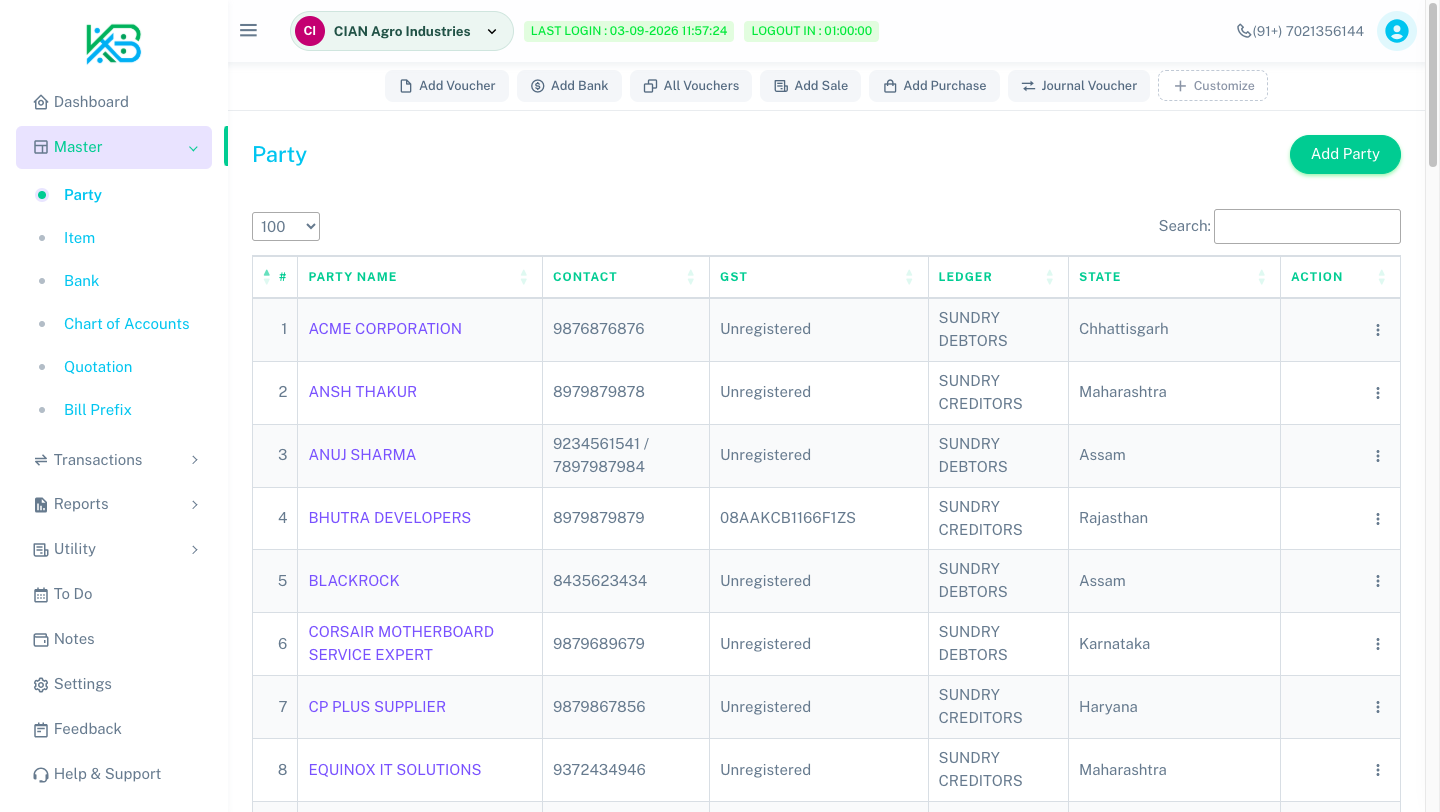Open the ANUJ SHARMA party link
This screenshot has width=1440, height=812.
point(362,455)
